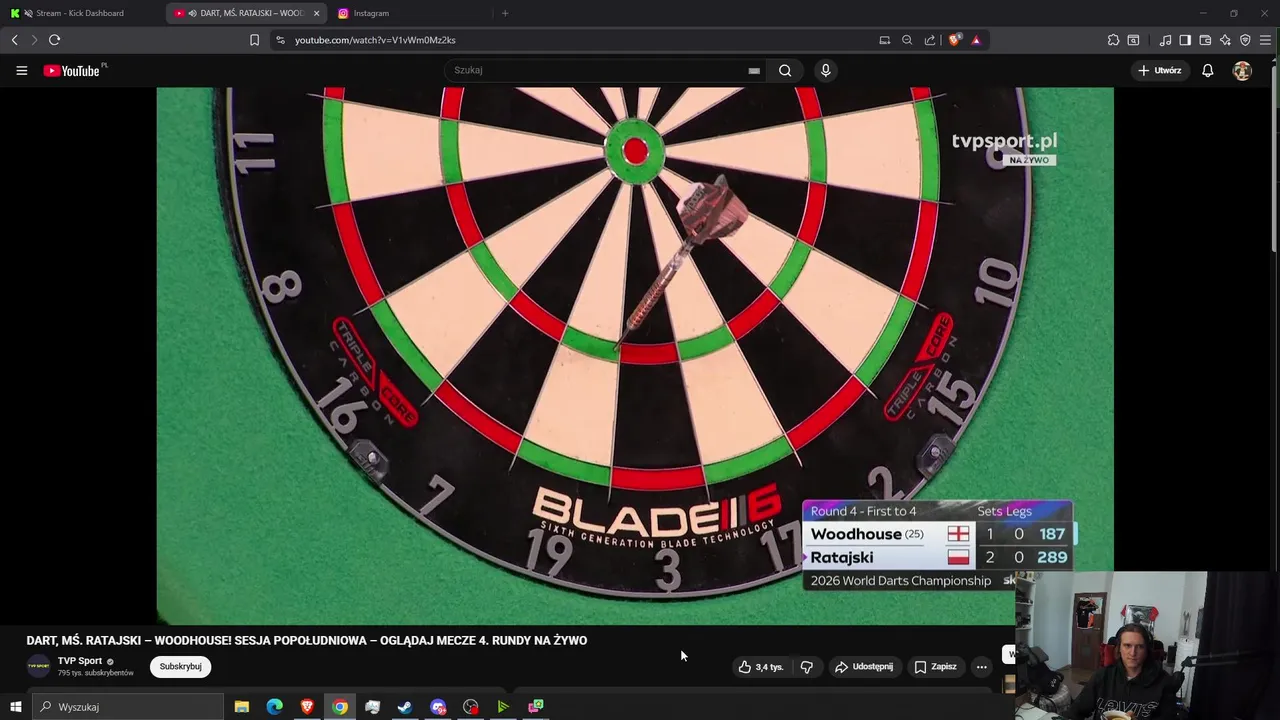Image resolution: width=1280 pixels, height=720 pixels.
Task: Open Microsoft Edge from the taskbar
Action: pos(274,707)
